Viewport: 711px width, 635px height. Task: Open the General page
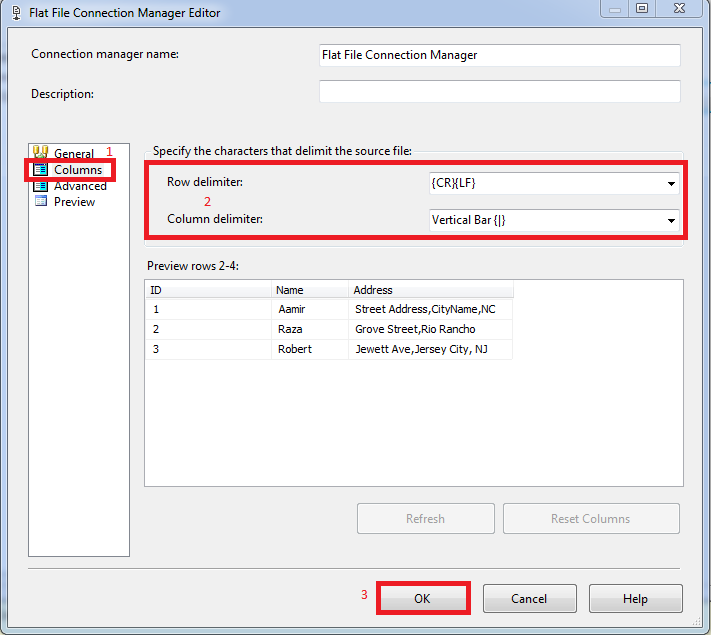click(73, 153)
